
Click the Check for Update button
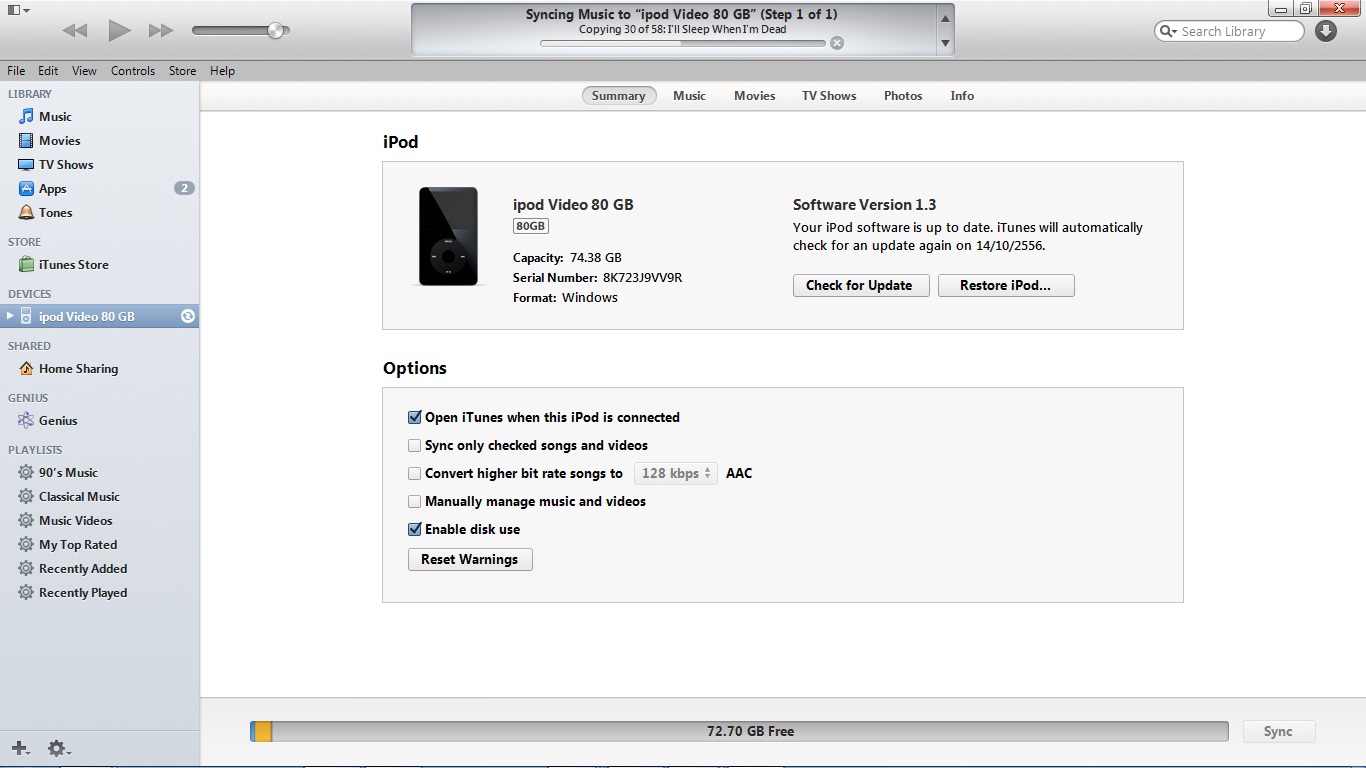click(859, 286)
